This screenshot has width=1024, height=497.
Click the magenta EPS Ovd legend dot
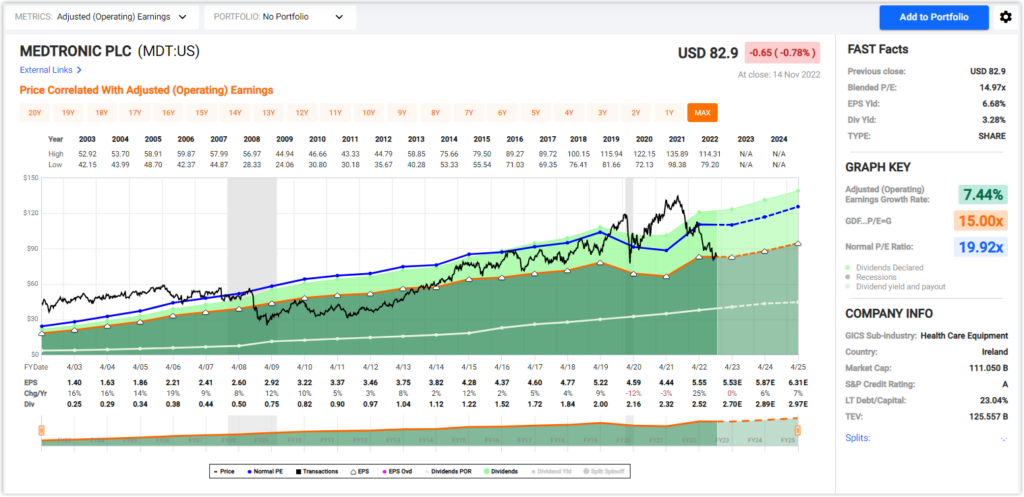tap(385, 471)
